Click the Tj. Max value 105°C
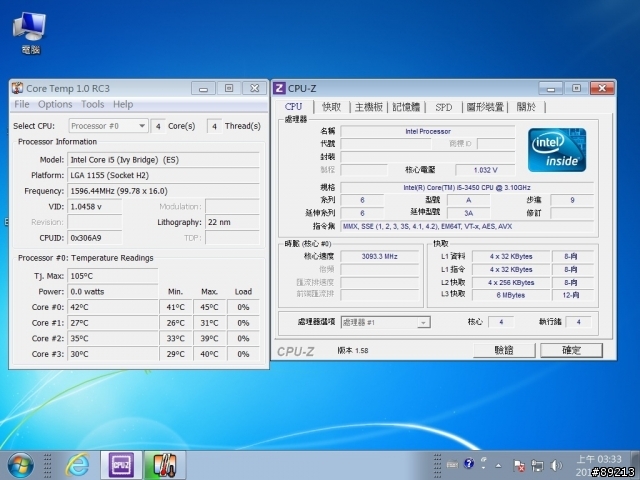The height and width of the screenshot is (480, 640). point(113,276)
